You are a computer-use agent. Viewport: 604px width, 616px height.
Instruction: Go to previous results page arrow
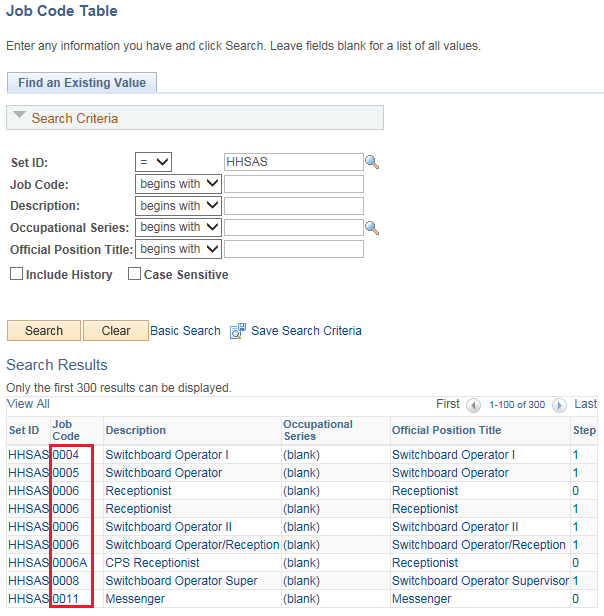point(473,405)
